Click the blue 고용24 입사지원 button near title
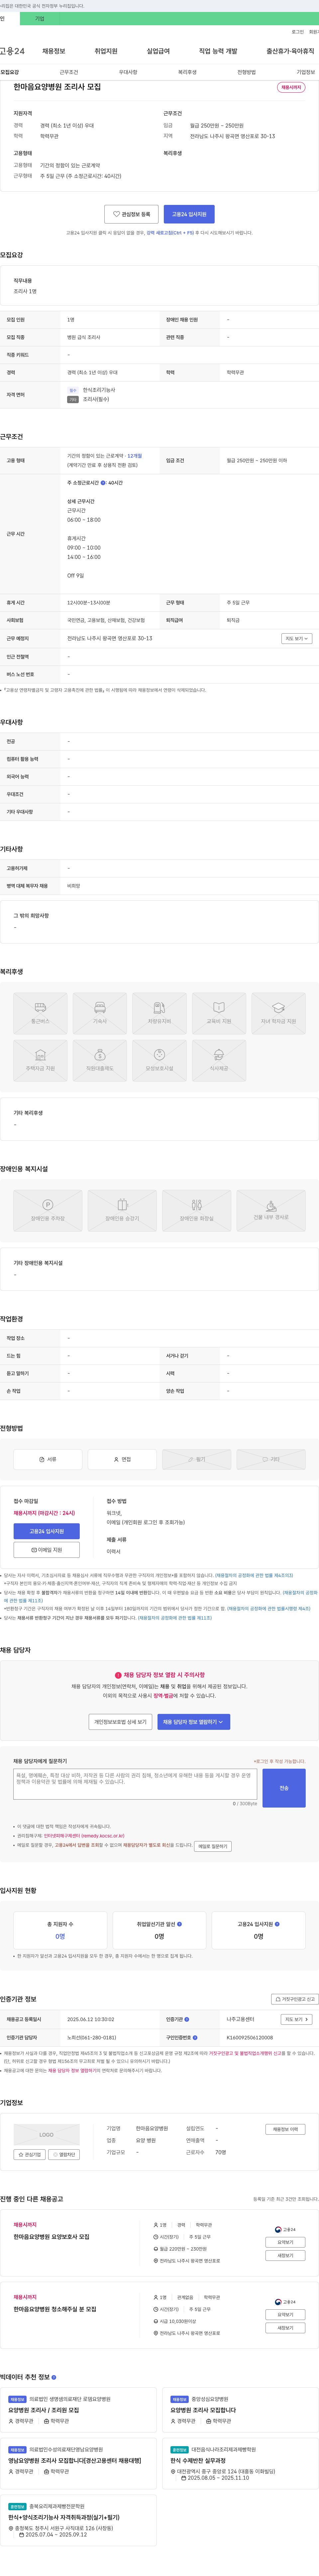 pyautogui.click(x=189, y=214)
